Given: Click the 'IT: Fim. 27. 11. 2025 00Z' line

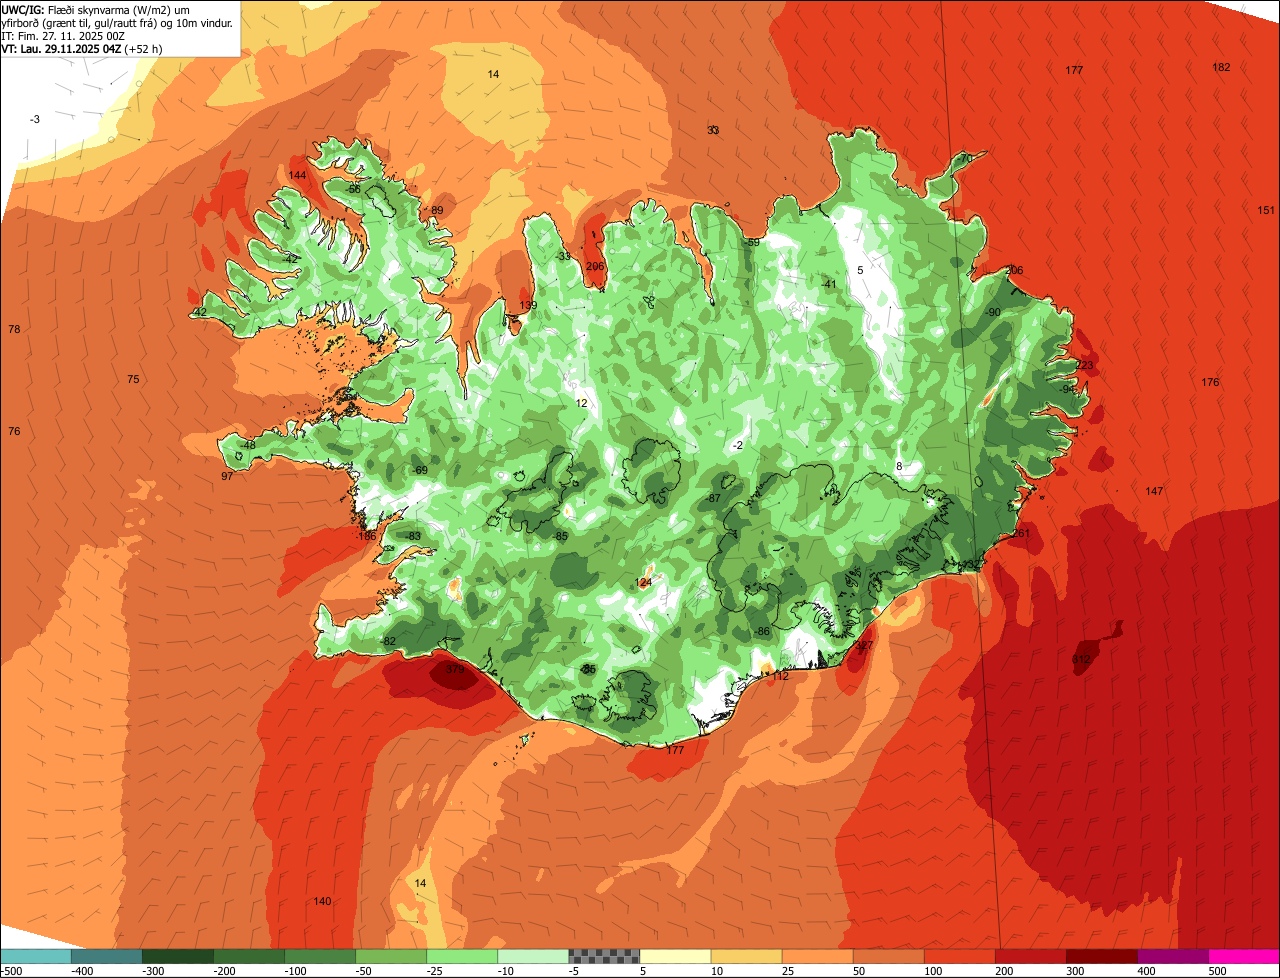Looking at the screenshot, I should pos(62,35).
